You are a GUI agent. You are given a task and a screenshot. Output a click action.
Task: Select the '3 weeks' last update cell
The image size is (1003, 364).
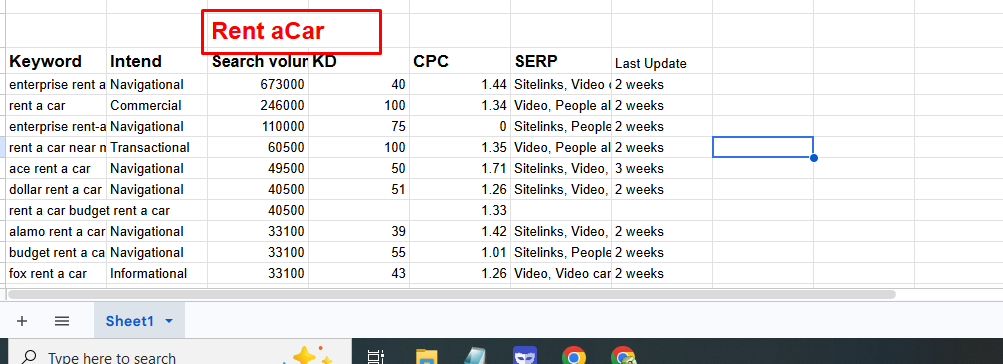pos(662,169)
